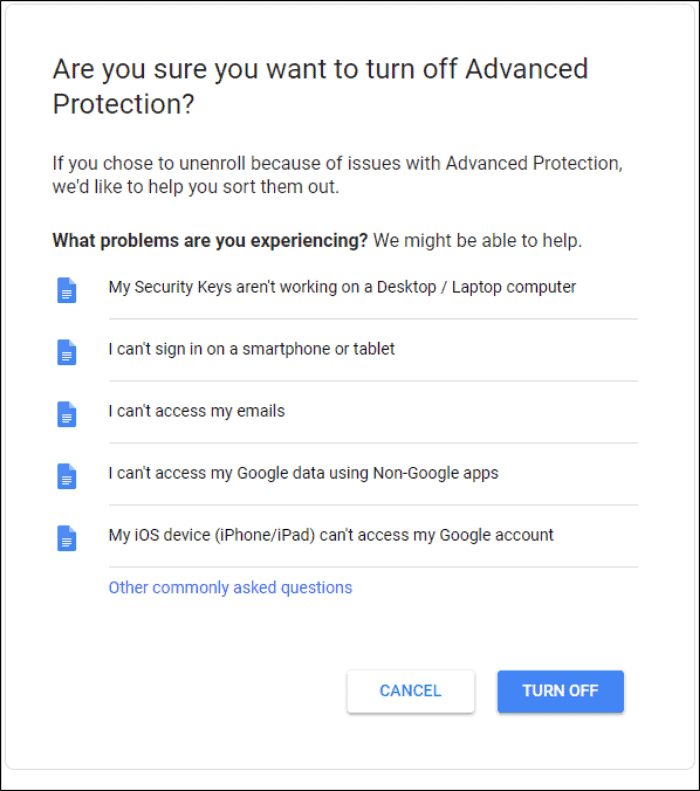The width and height of the screenshot is (700, 791).
Task: Click the document icon beside Security Keys issue
Action: point(67,290)
